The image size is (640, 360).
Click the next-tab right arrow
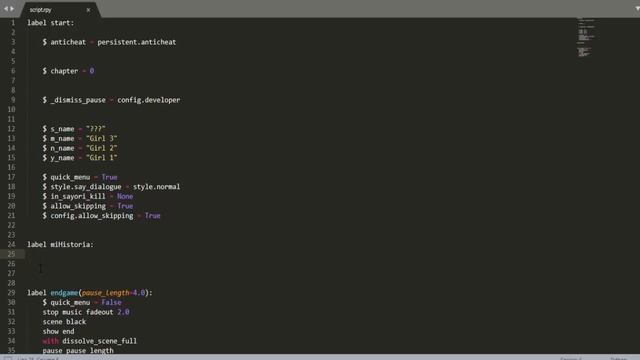pos(12,9)
